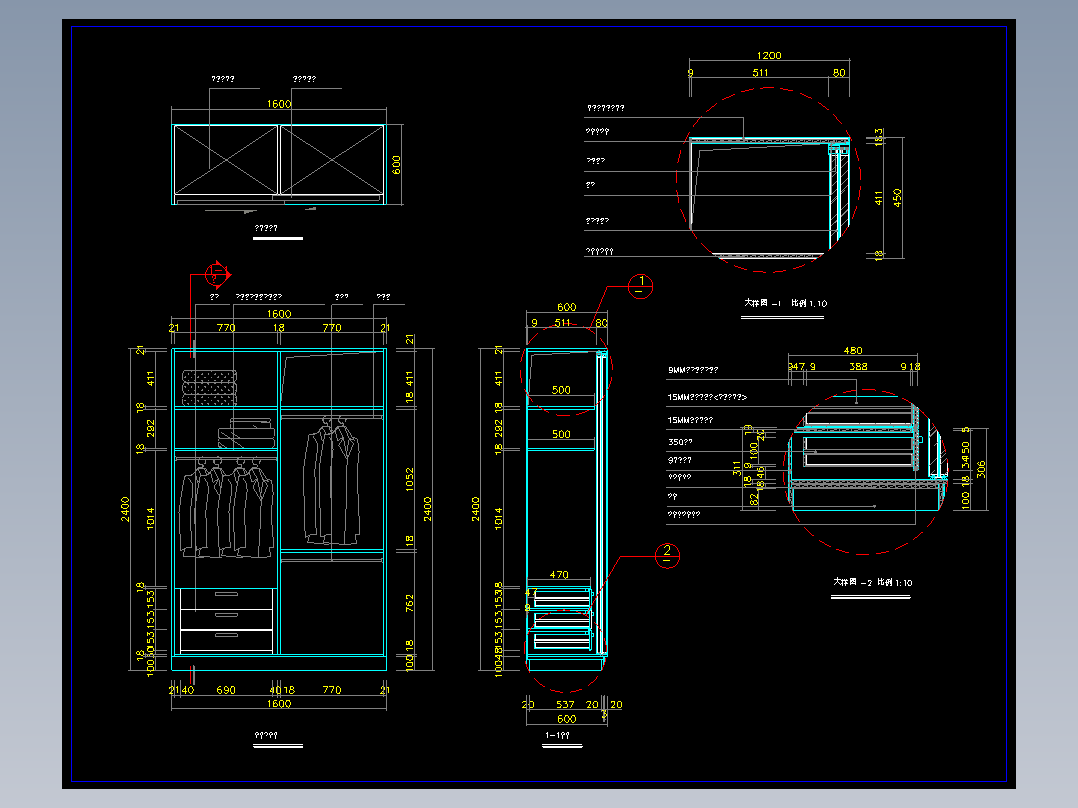Select the 1200 dimension above detail 1
This screenshot has width=1078, height=808.
[769, 56]
